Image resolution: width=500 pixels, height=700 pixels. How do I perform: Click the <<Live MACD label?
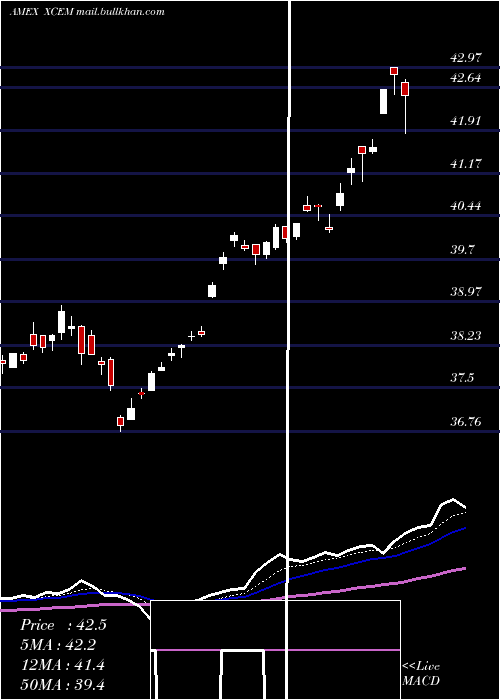pyautogui.click(x=421, y=674)
